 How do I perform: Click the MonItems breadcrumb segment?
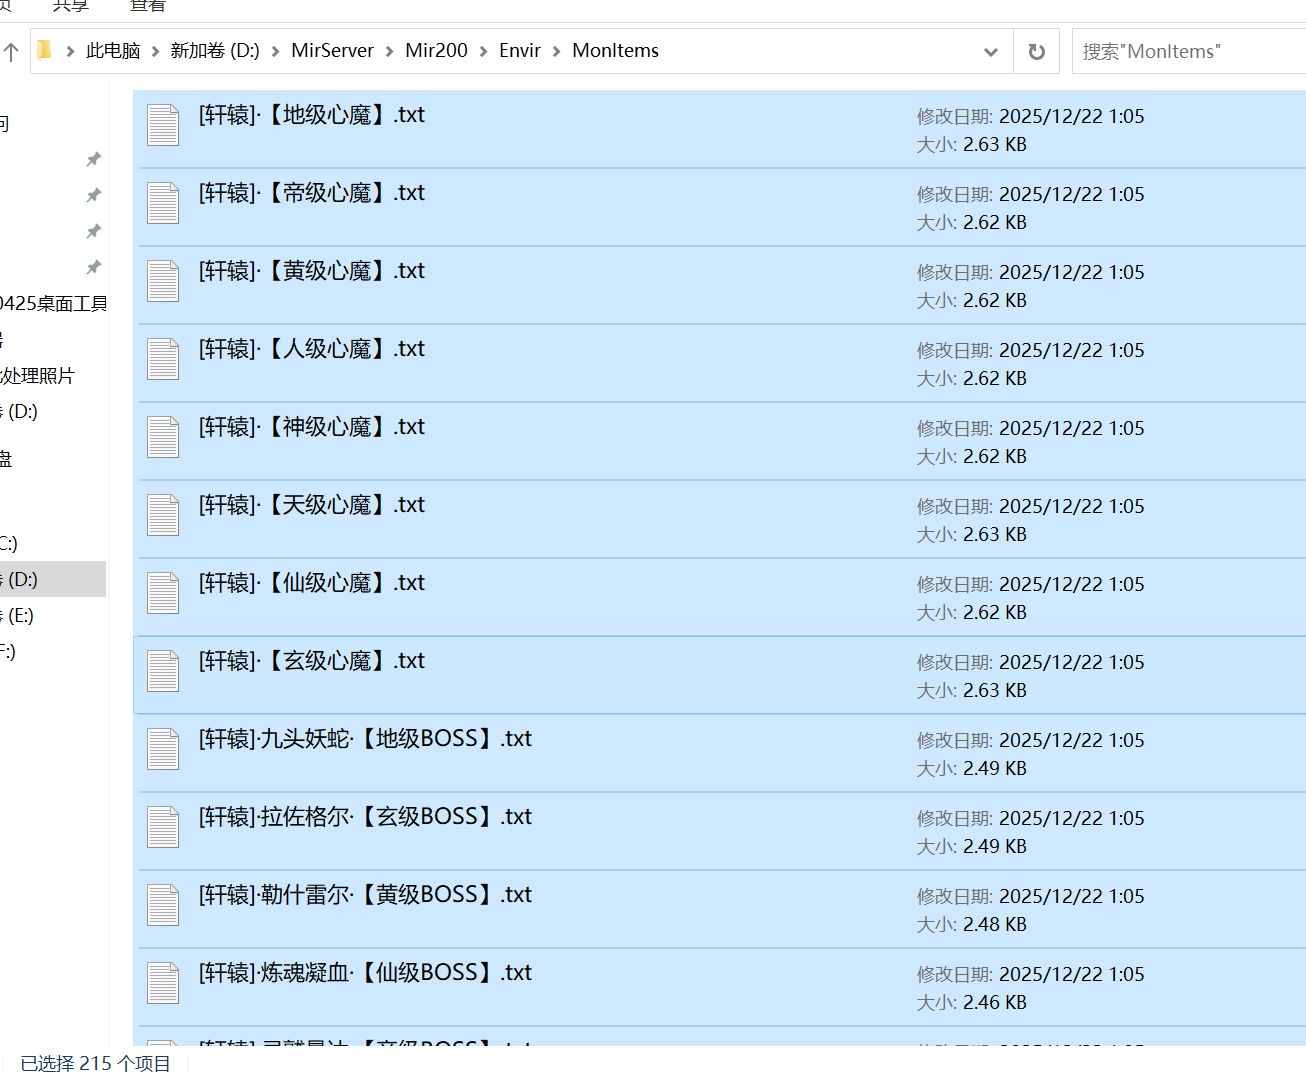tap(615, 51)
